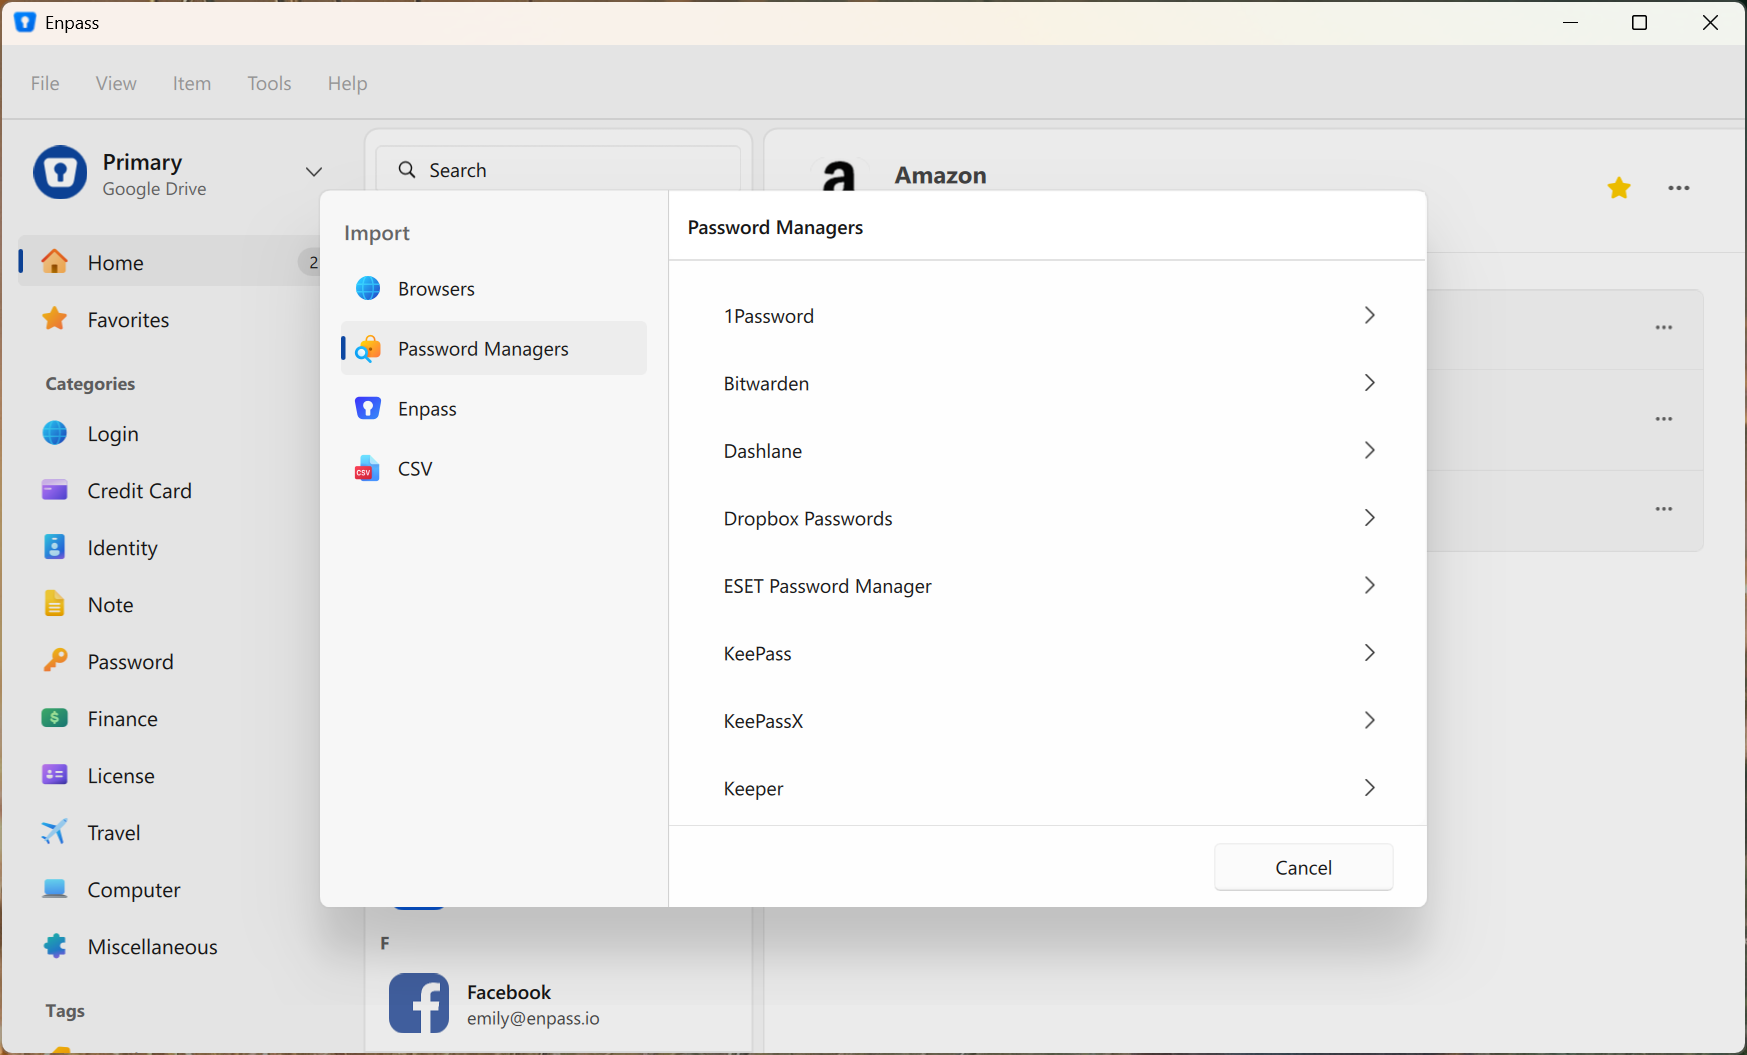The height and width of the screenshot is (1055, 1747).
Task: Select the Enpass import source
Action: [x=494, y=408]
